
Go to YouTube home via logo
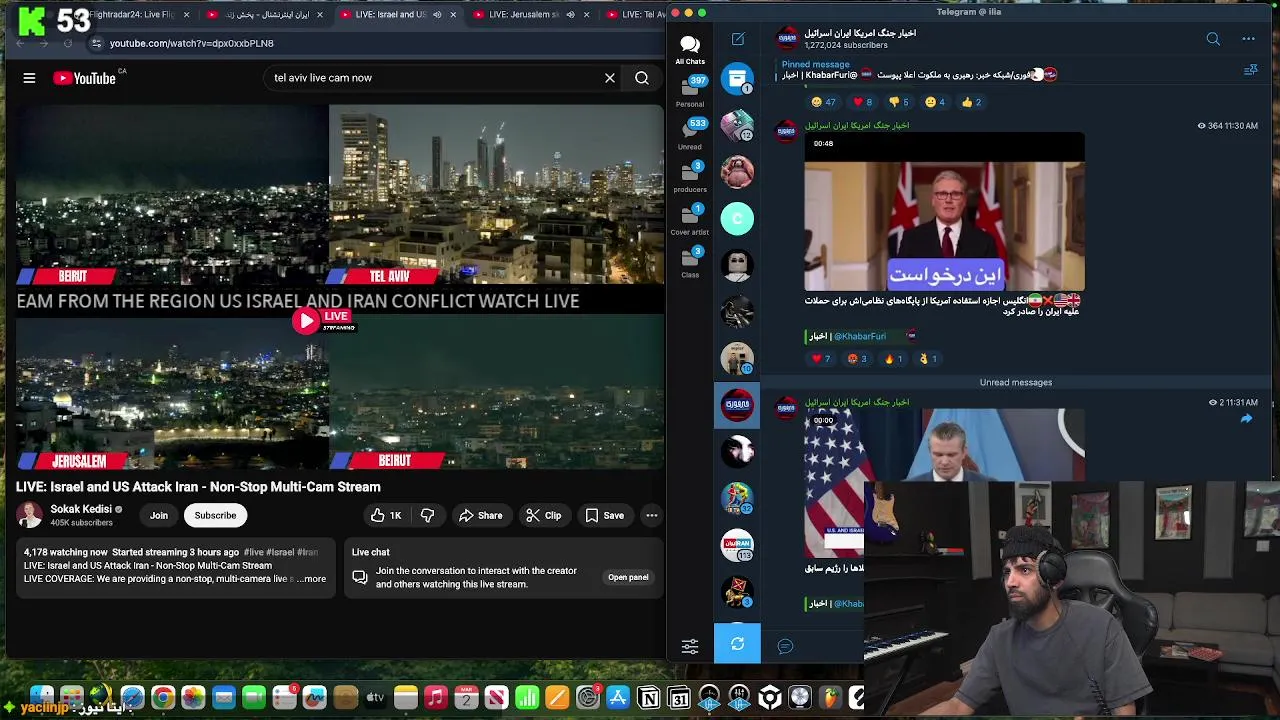click(x=85, y=78)
